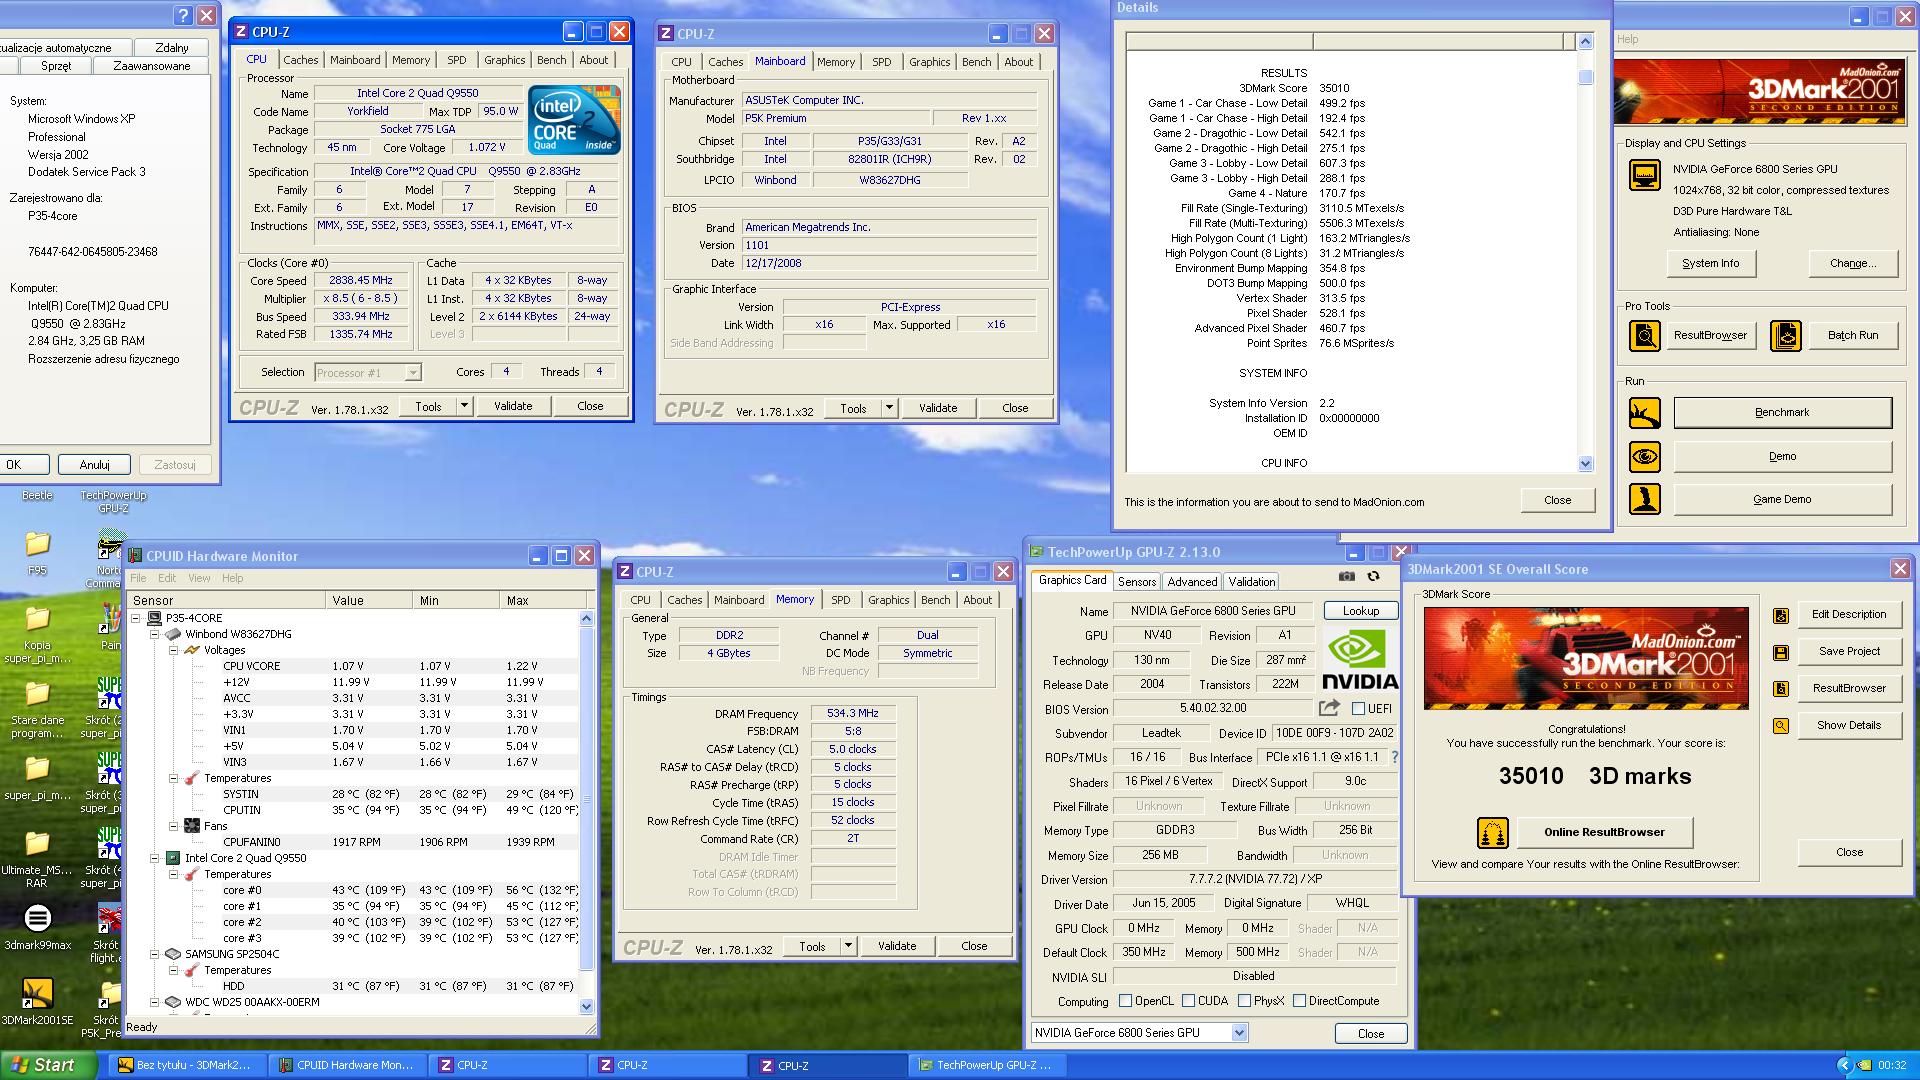Open Bench tab in CPU-Z Memory window

click(x=935, y=600)
